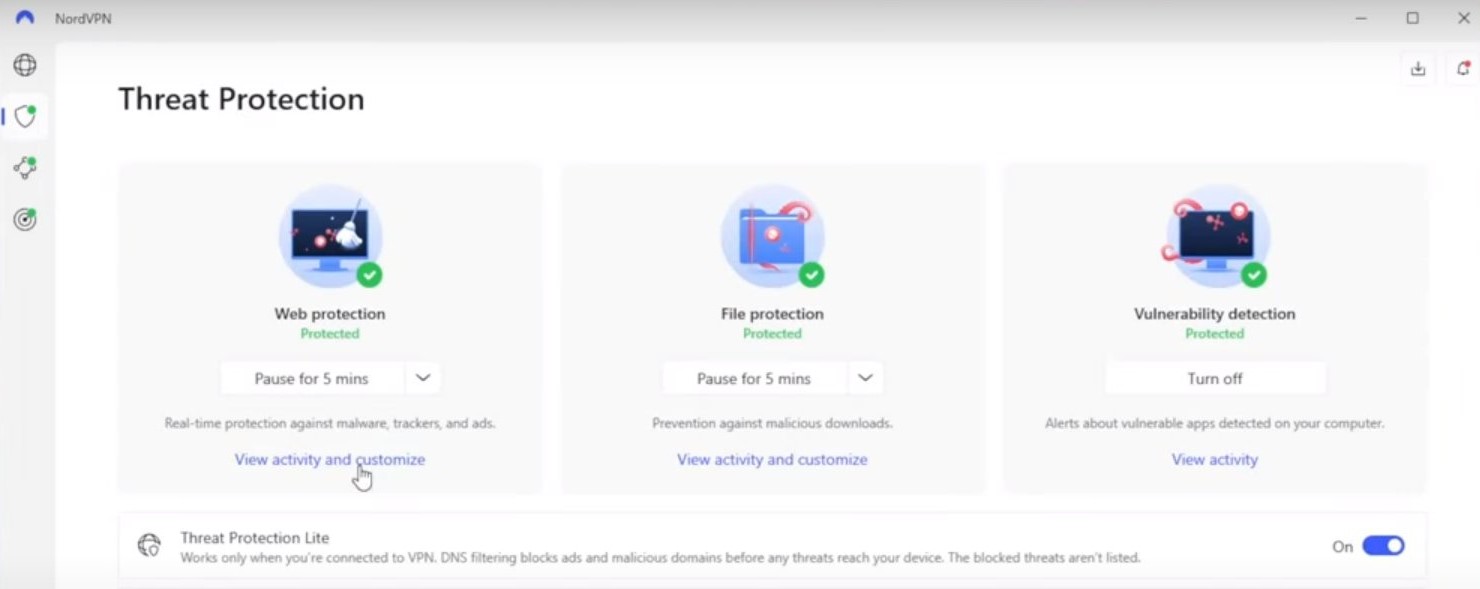Click 'Real-time protection against malware' description
The width and height of the screenshot is (1480, 589).
(330, 423)
